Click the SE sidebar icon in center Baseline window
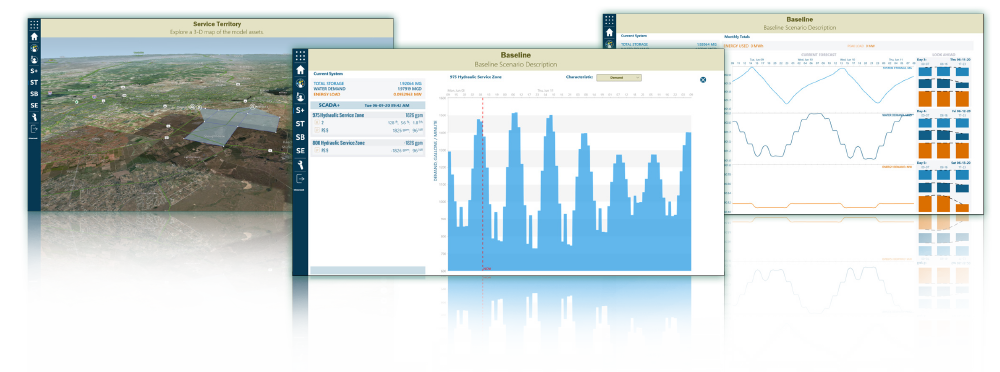 tap(300, 151)
